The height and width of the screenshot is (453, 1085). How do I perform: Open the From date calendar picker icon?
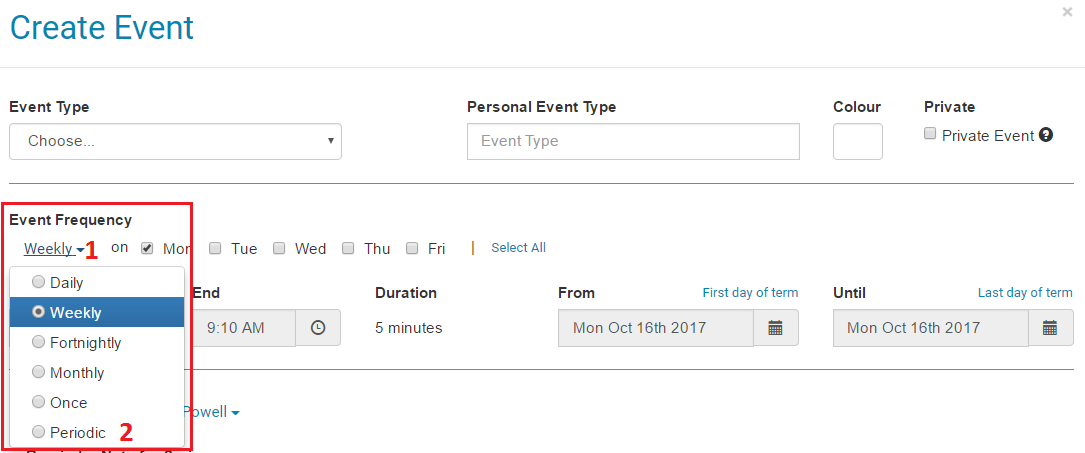pos(776,327)
